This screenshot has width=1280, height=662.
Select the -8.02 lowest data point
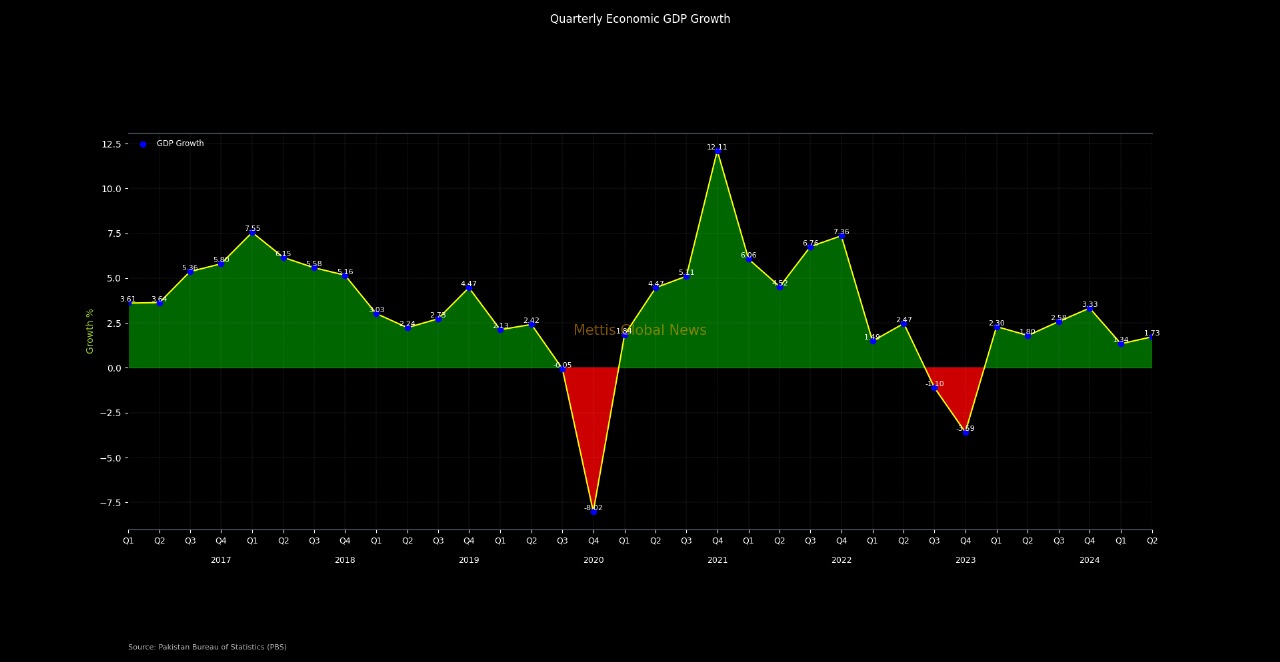coord(593,511)
